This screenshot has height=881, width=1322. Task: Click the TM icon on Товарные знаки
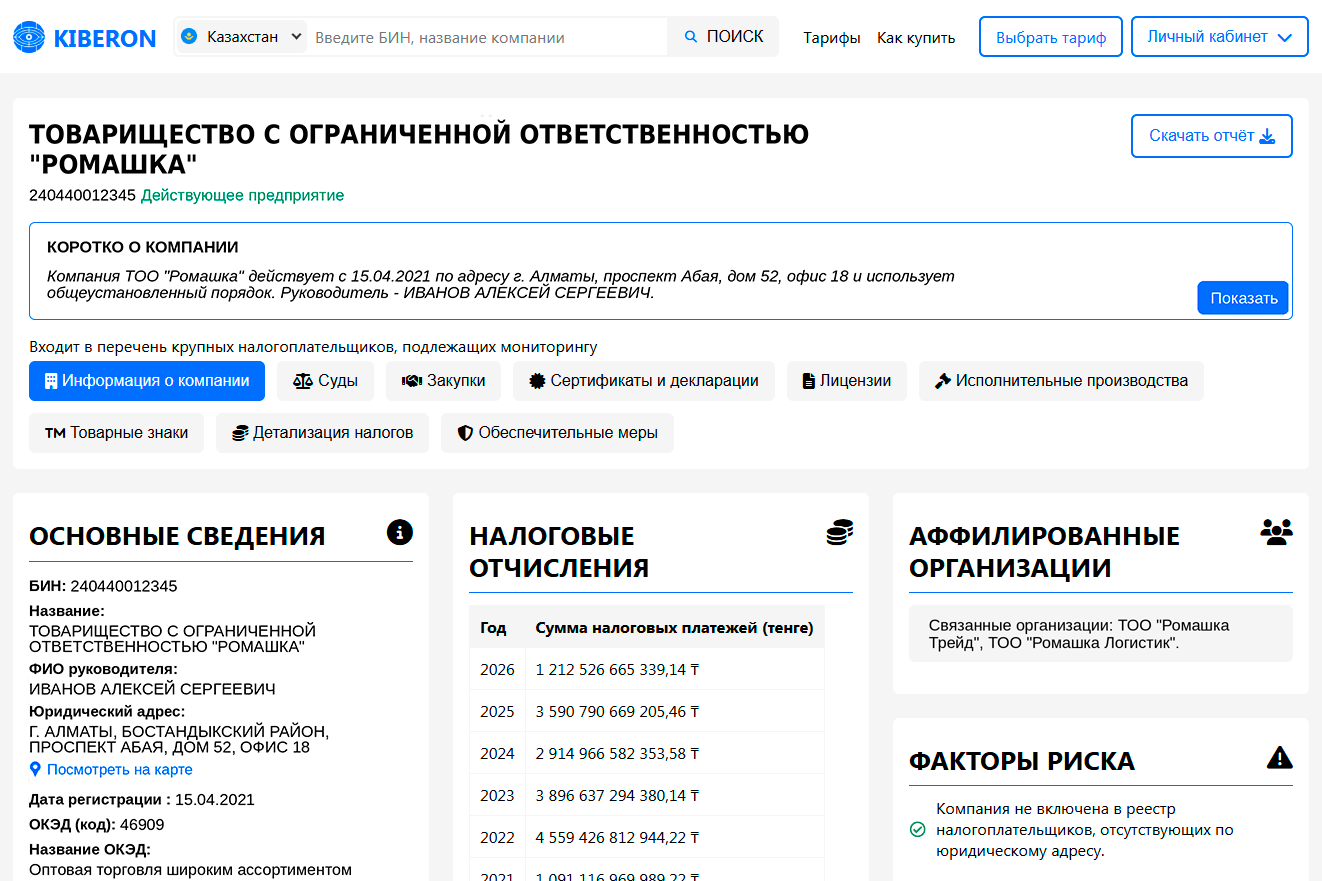(55, 433)
